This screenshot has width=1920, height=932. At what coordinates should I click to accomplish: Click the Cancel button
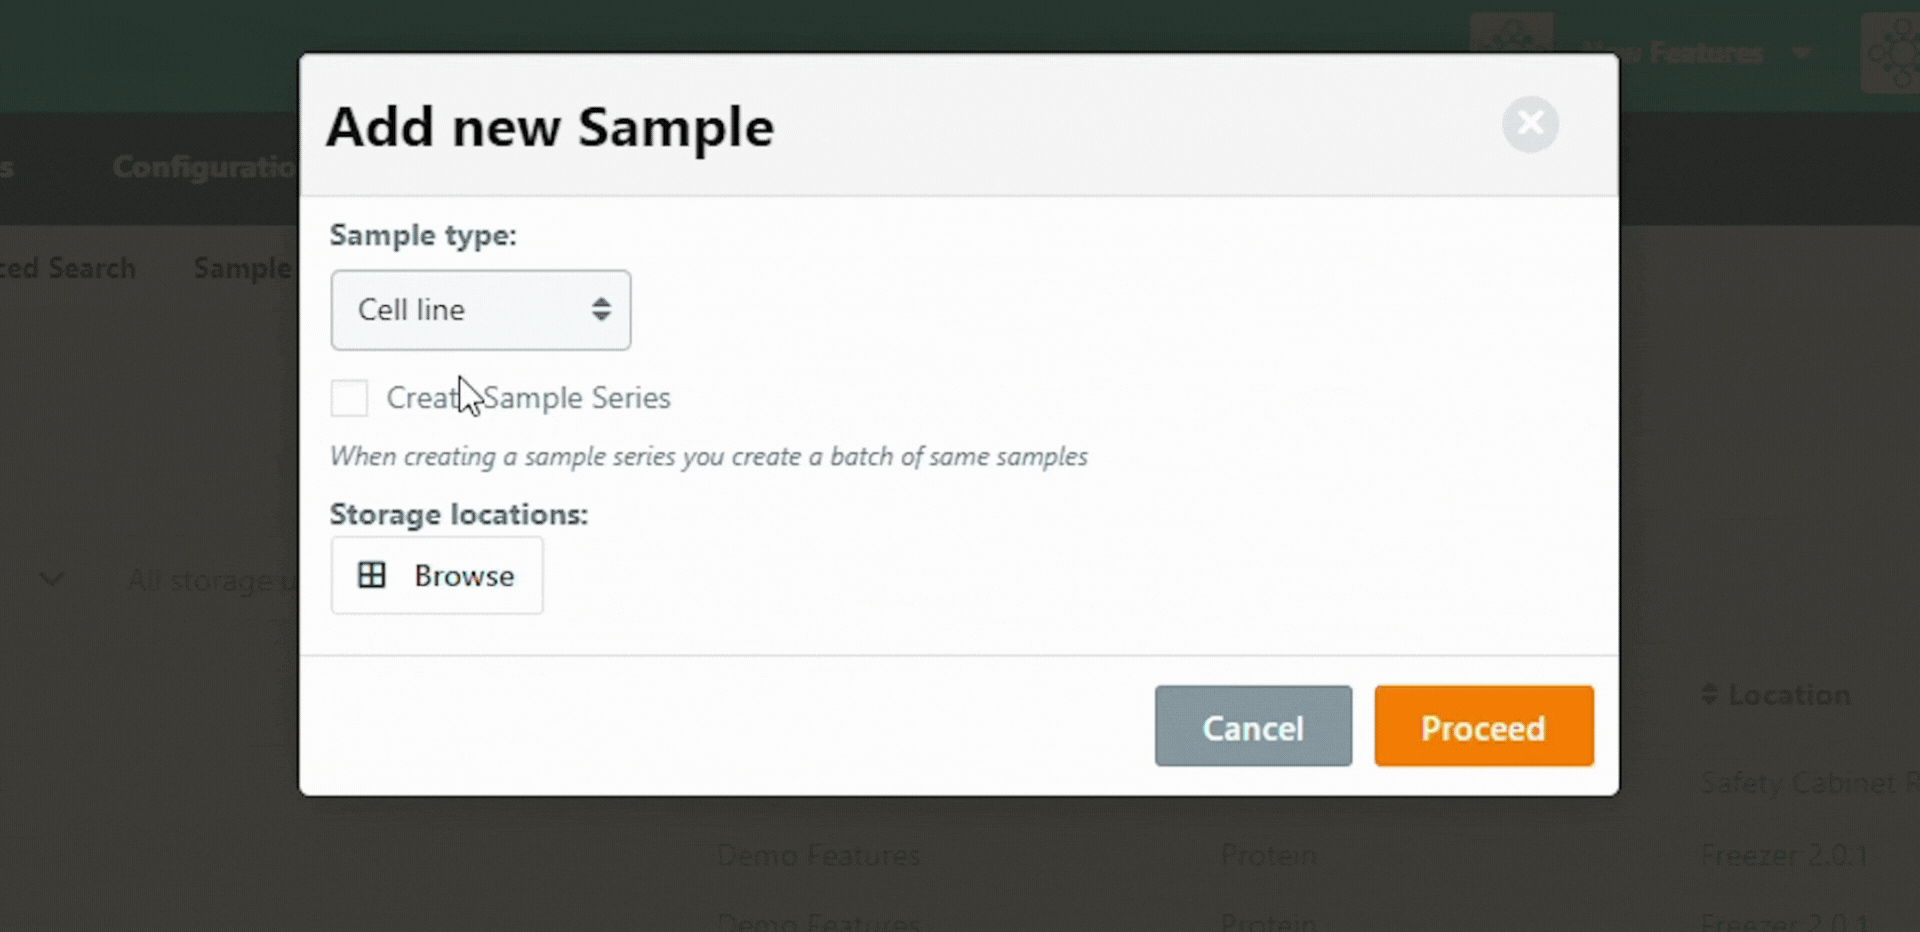coord(1253,726)
